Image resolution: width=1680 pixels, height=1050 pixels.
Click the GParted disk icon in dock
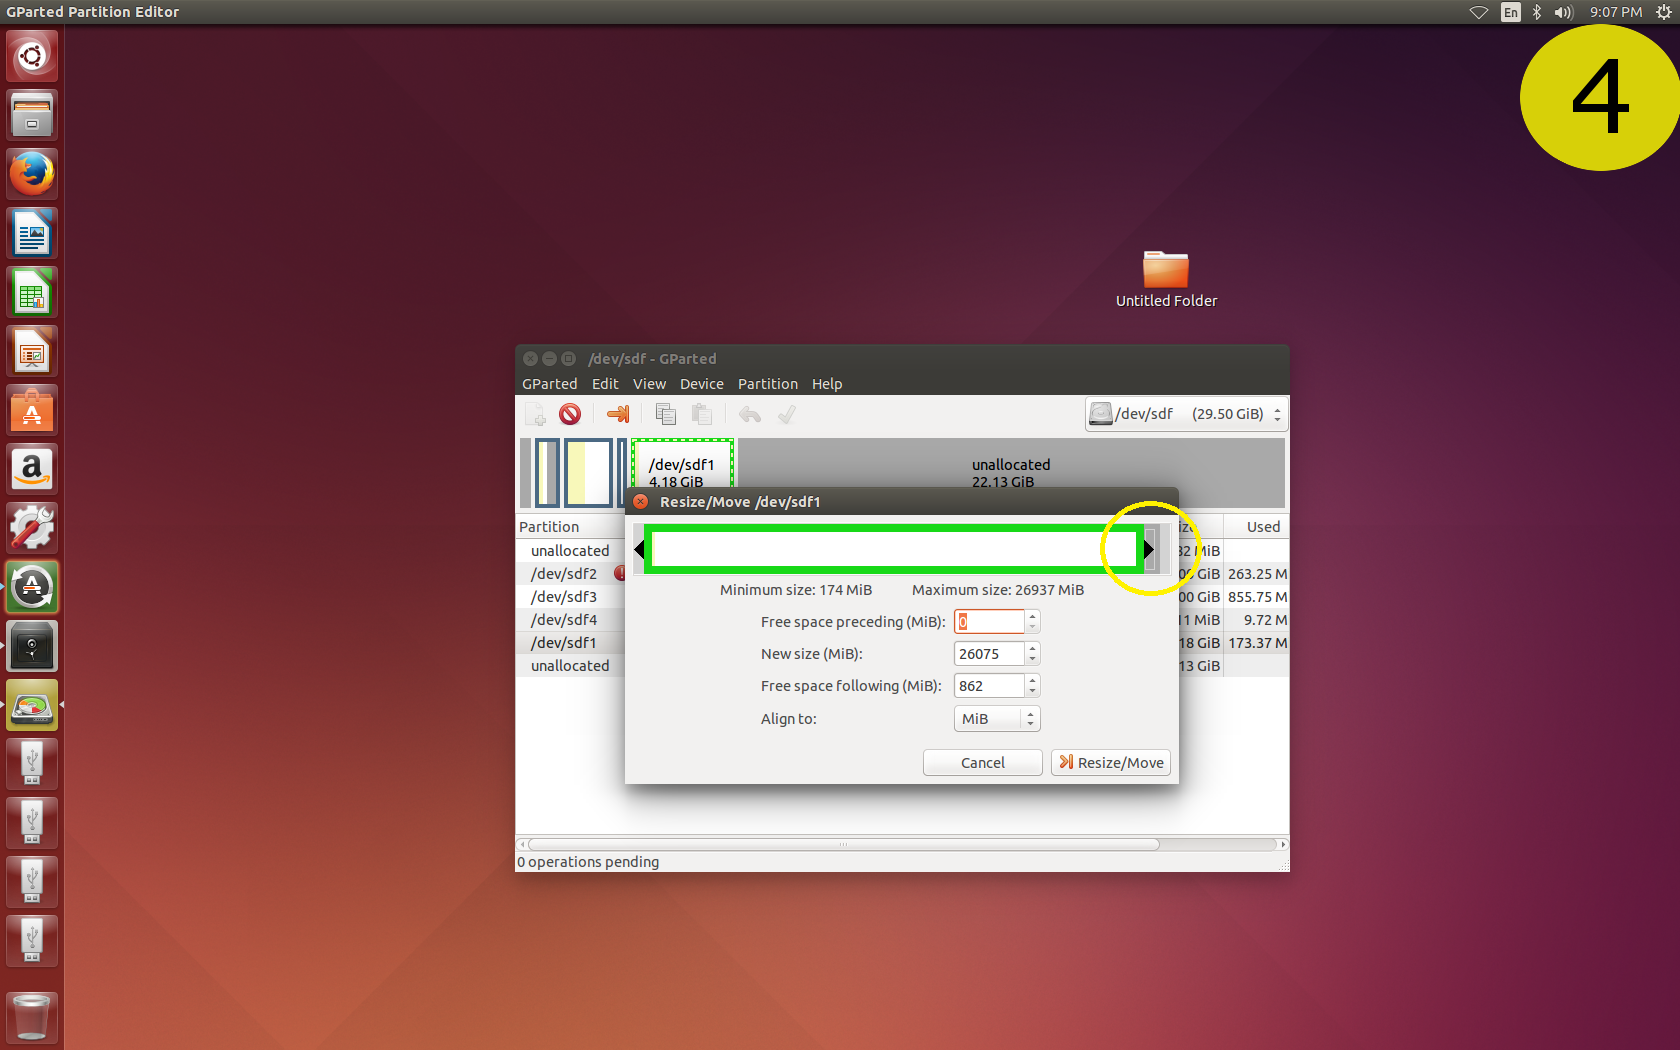pos(32,705)
